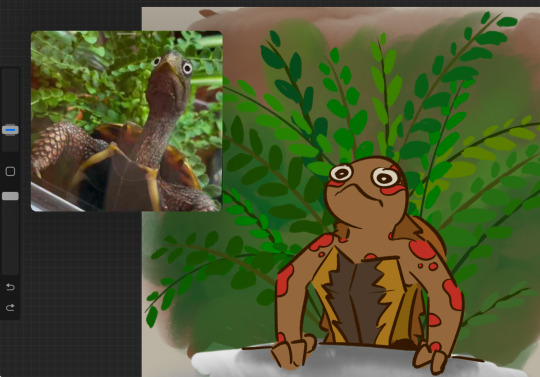Select the turtle reference photo thumbnail
540x377 pixels.
tap(127, 121)
